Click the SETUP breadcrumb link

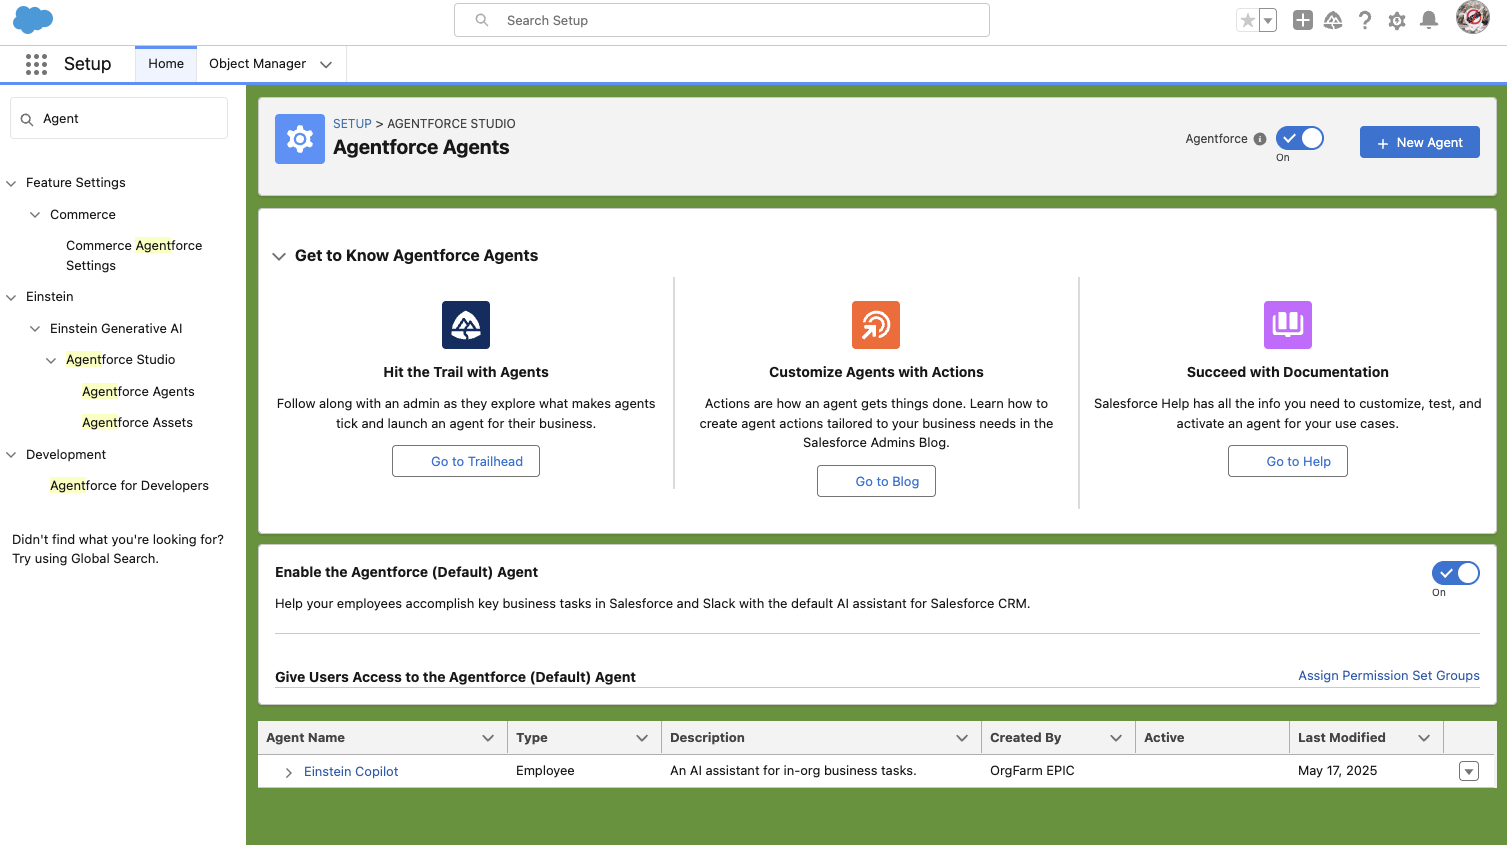tap(352, 124)
